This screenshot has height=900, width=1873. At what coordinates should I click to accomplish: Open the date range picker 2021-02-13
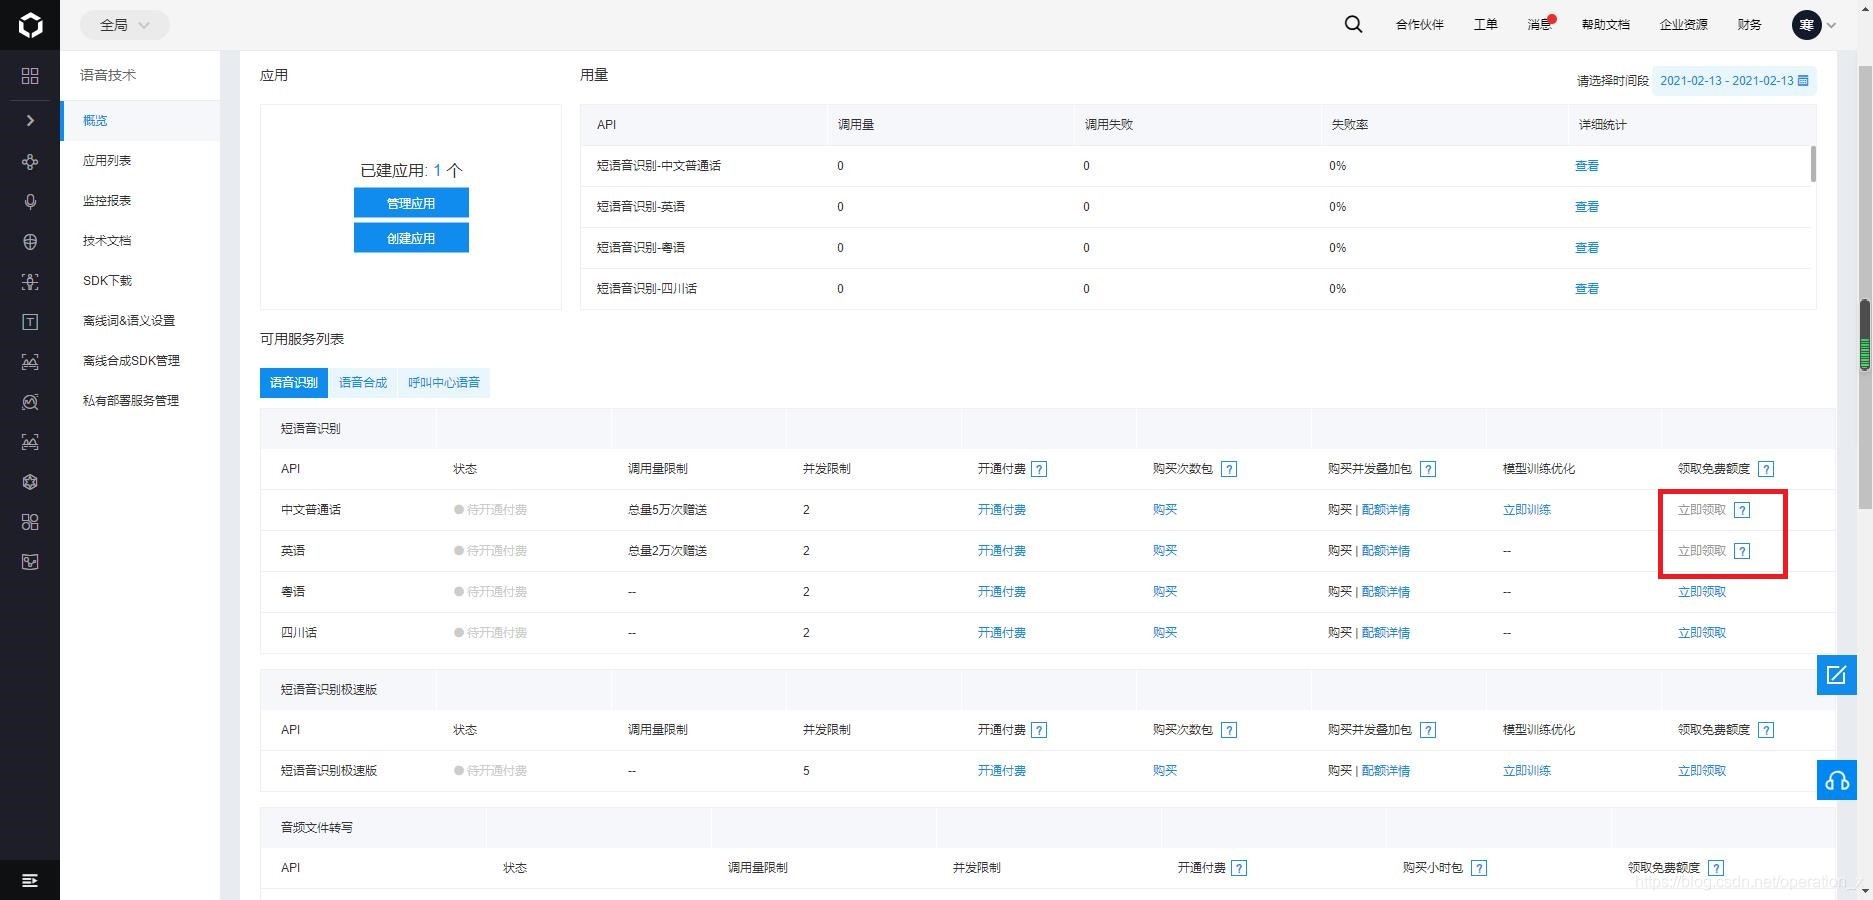(x=1733, y=80)
